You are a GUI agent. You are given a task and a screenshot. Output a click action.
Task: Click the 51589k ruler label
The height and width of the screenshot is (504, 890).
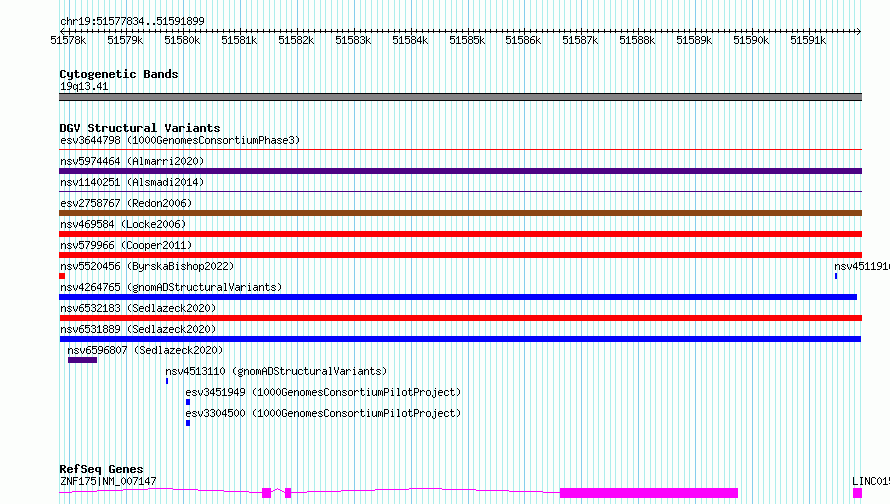tap(694, 41)
